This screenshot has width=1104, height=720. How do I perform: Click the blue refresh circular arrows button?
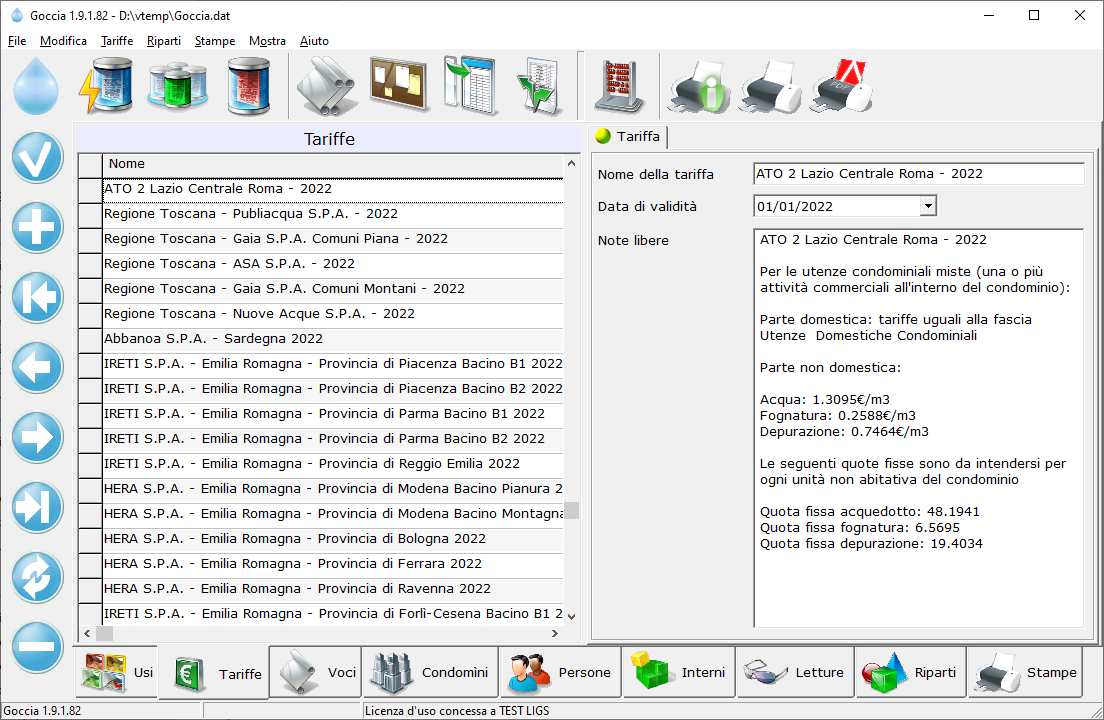pyautogui.click(x=37, y=577)
